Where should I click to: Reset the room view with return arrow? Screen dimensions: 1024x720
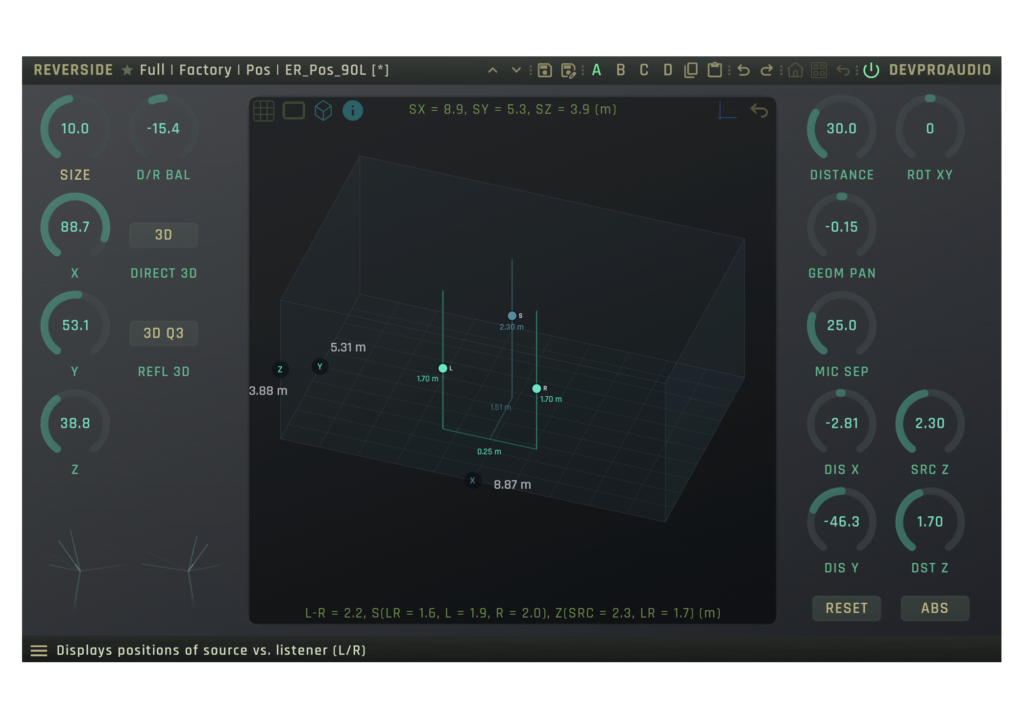[759, 110]
